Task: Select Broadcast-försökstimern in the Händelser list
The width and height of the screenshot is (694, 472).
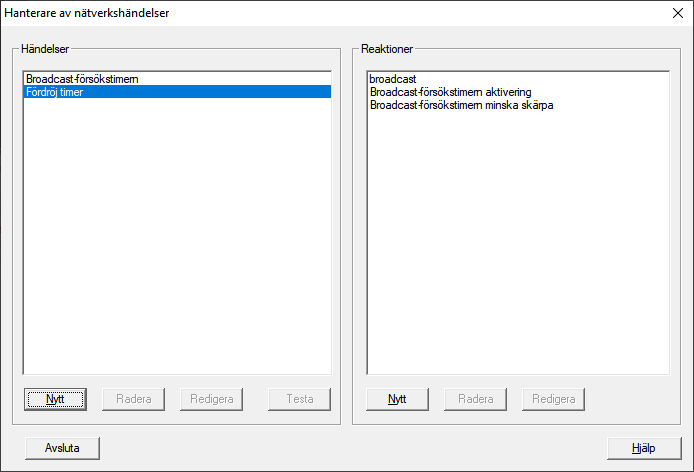Action: [82, 78]
